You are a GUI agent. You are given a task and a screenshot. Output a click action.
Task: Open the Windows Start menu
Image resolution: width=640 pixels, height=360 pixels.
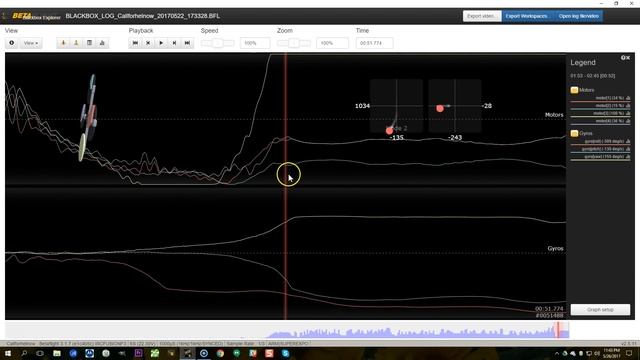click(8, 353)
